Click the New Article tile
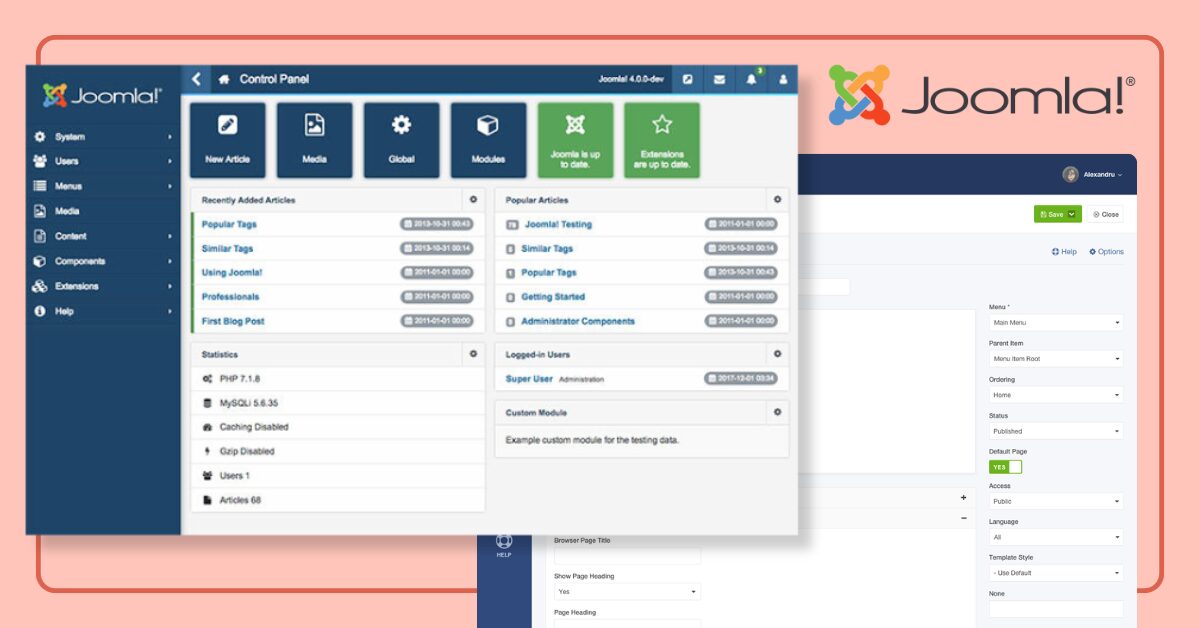This screenshot has width=1200, height=628. (227, 140)
